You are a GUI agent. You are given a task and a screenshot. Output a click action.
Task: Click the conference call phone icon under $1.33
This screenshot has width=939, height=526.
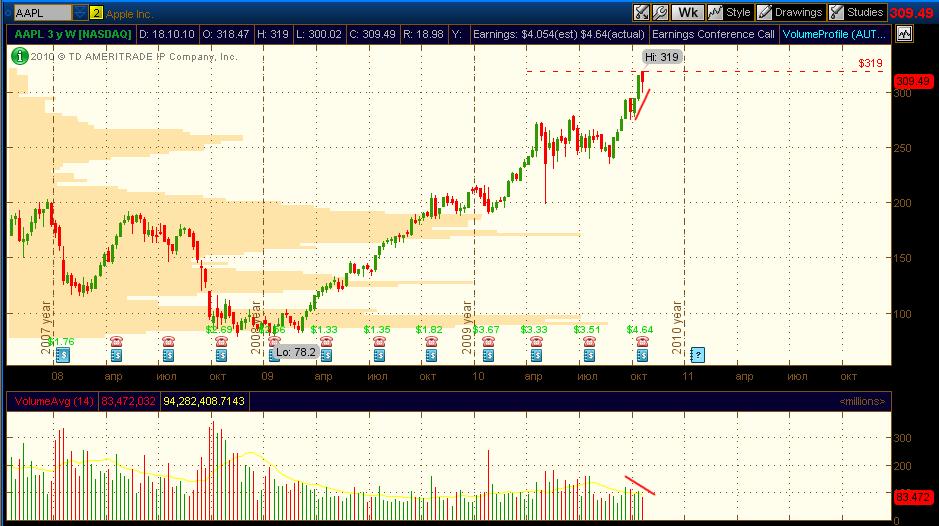point(326,341)
